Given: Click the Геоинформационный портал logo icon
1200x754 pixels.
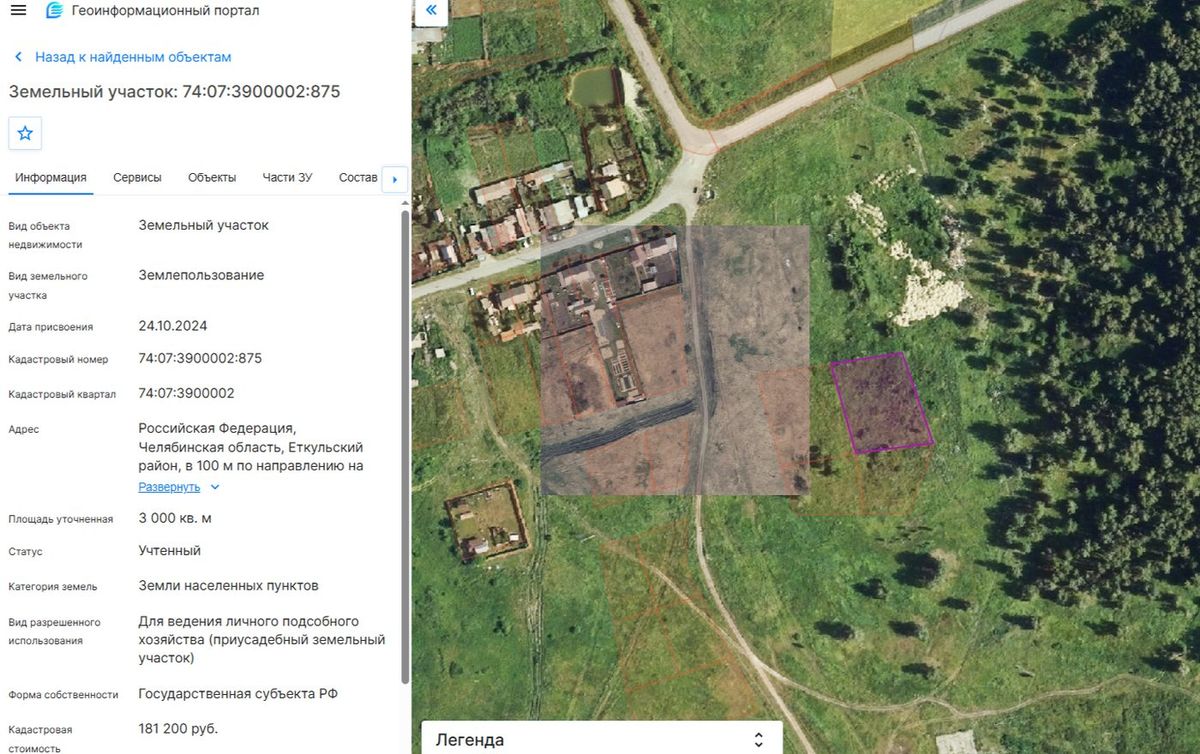Looking at the screenshot, I should (54, 11).
